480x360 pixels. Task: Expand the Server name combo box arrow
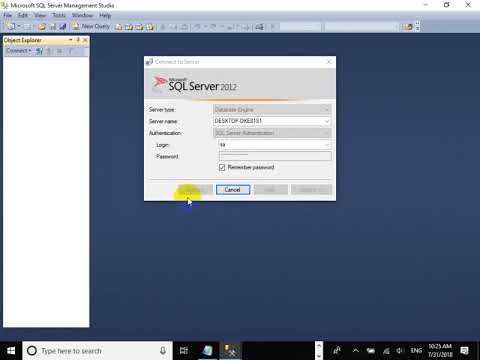pyautogui.click(x=327, y=121)
